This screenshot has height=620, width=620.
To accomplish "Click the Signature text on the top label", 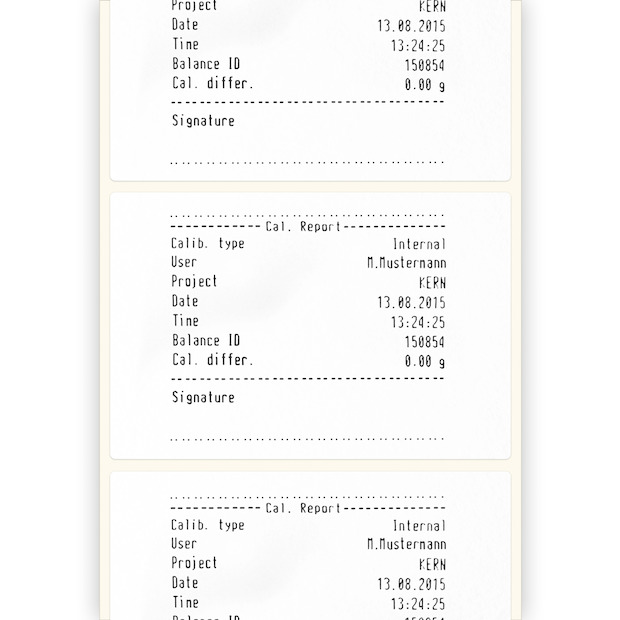I will point(203,120).
